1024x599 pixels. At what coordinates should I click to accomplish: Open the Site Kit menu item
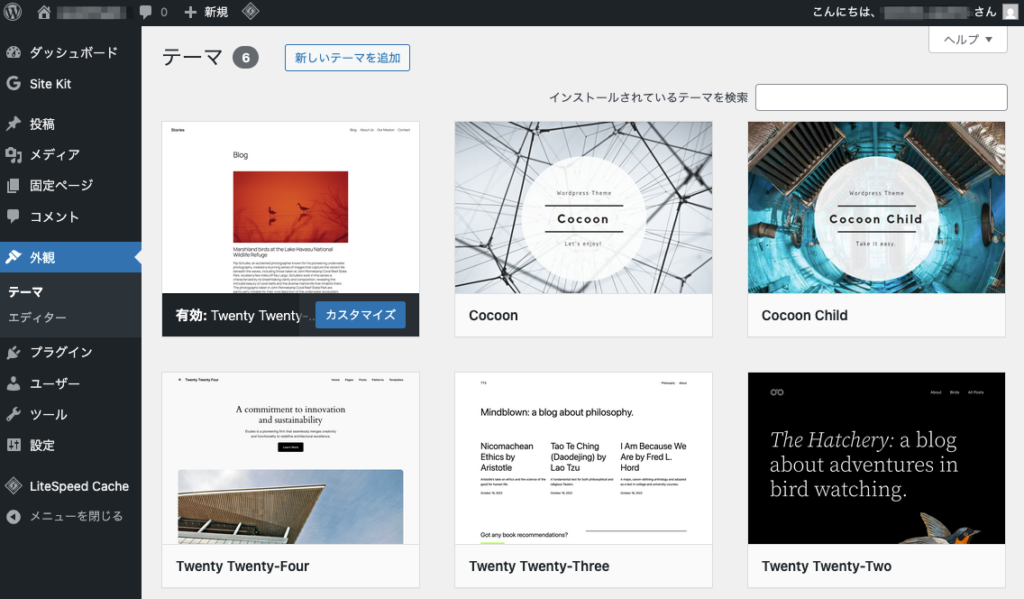pyautogui.click(x=71, y=84)
